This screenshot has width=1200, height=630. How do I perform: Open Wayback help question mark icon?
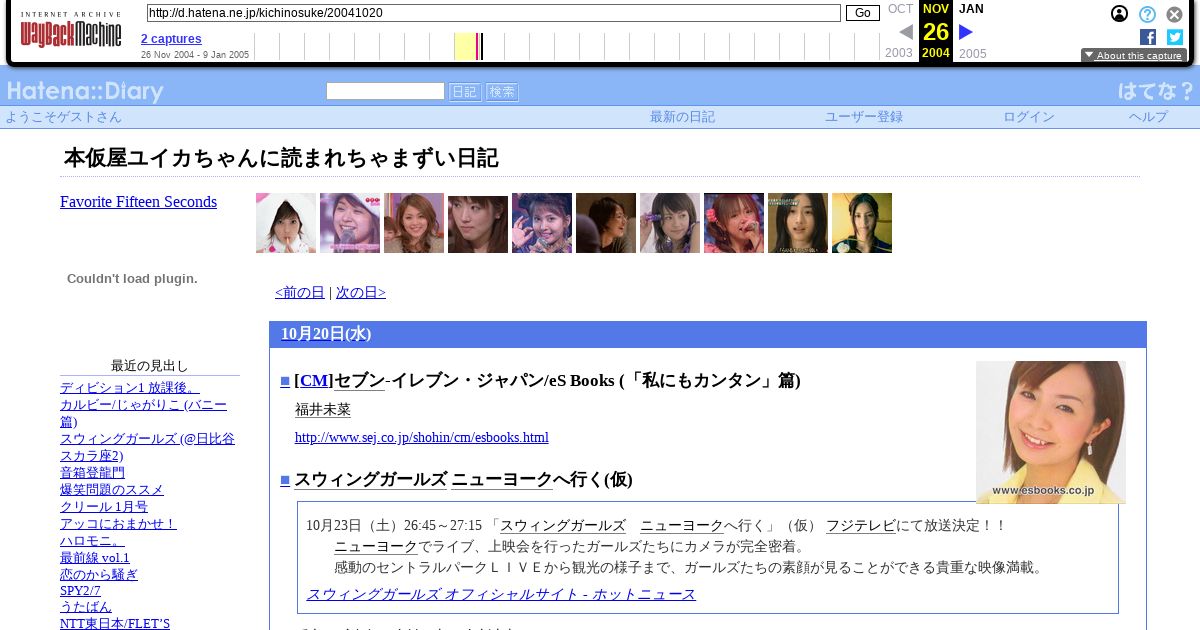1147,14
